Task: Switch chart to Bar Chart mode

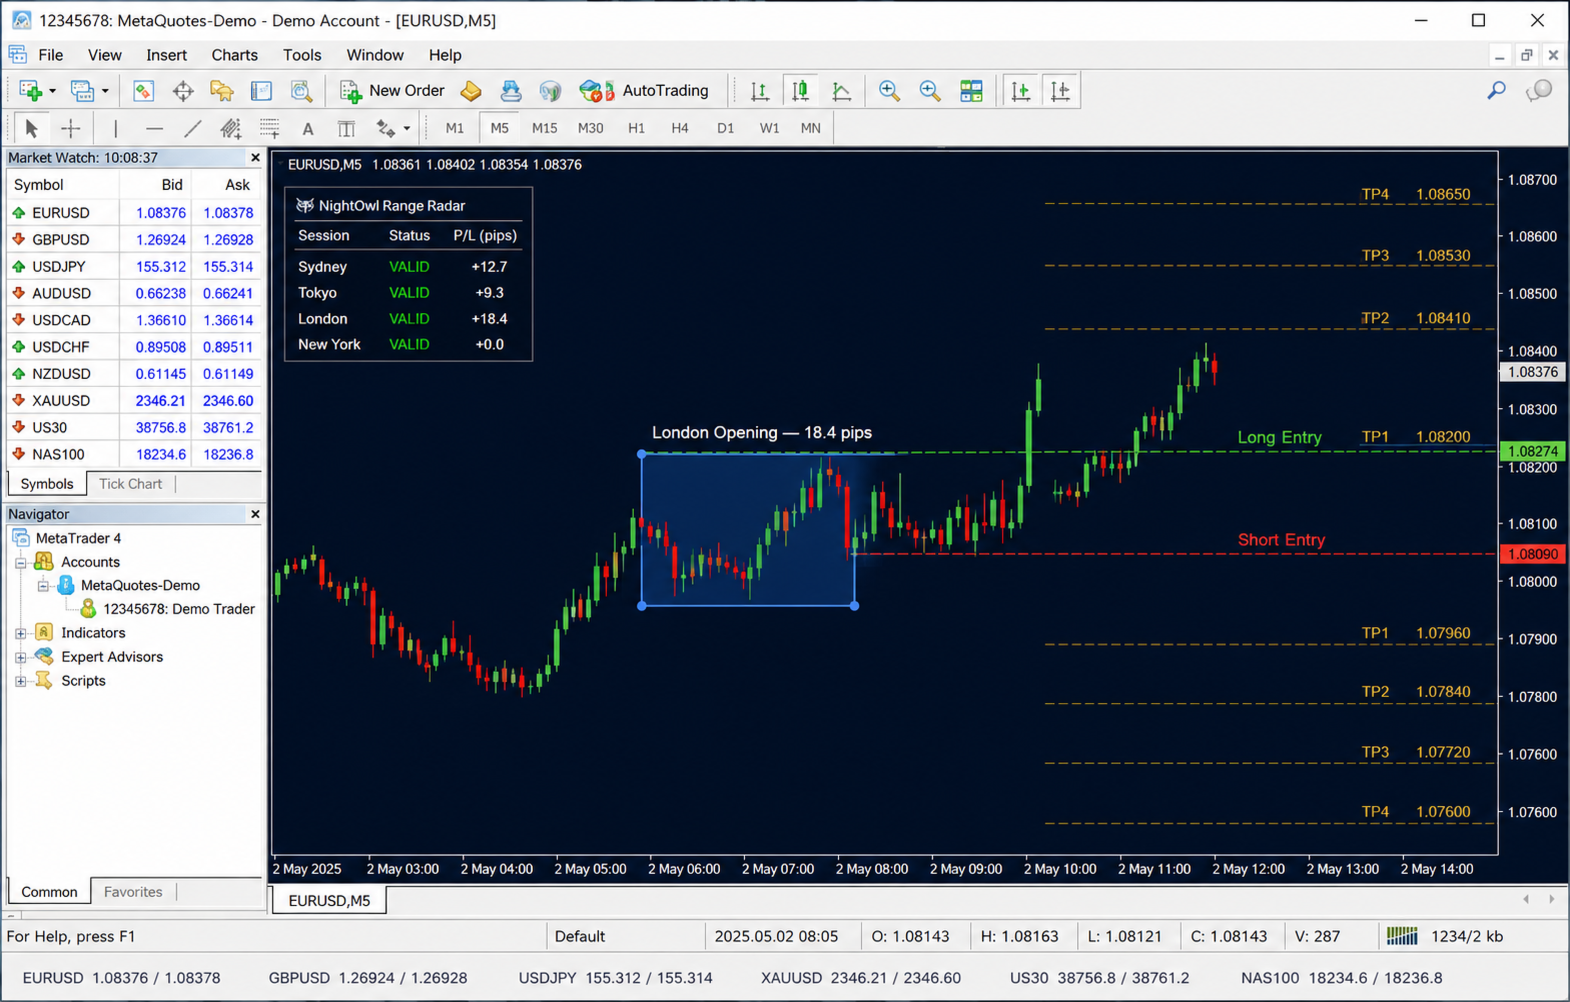Action: coord(760,91)
